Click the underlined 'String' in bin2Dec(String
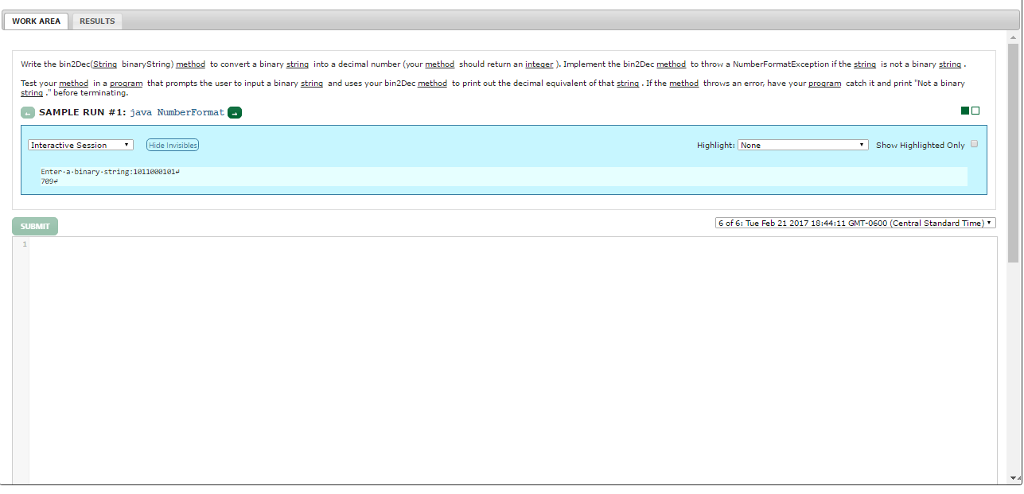 [x=105, y=65]
